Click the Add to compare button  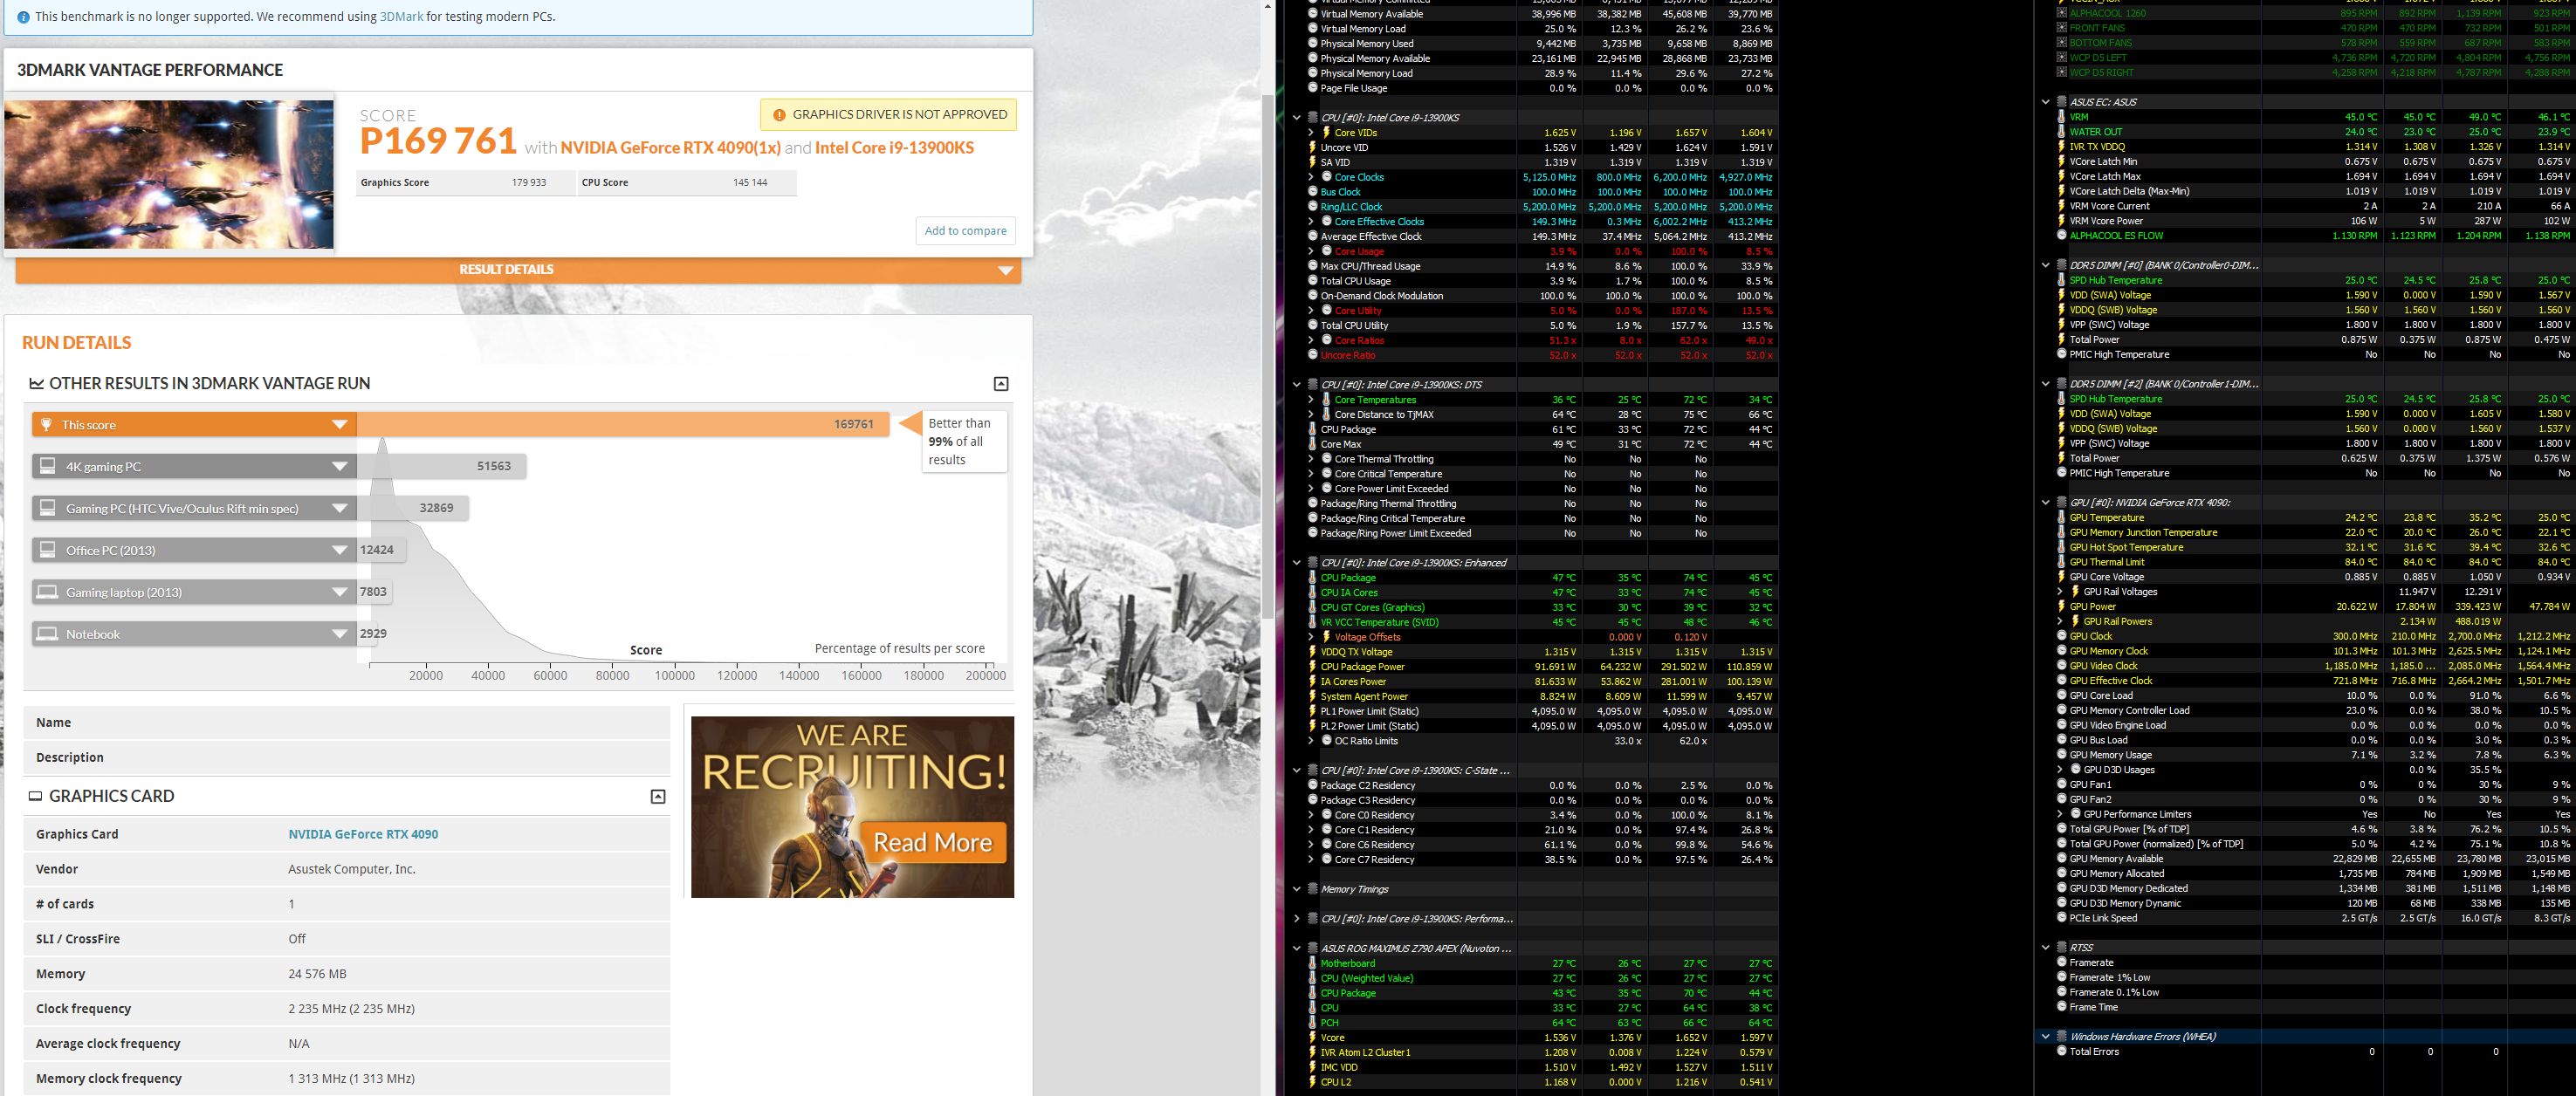click(965, 231)
